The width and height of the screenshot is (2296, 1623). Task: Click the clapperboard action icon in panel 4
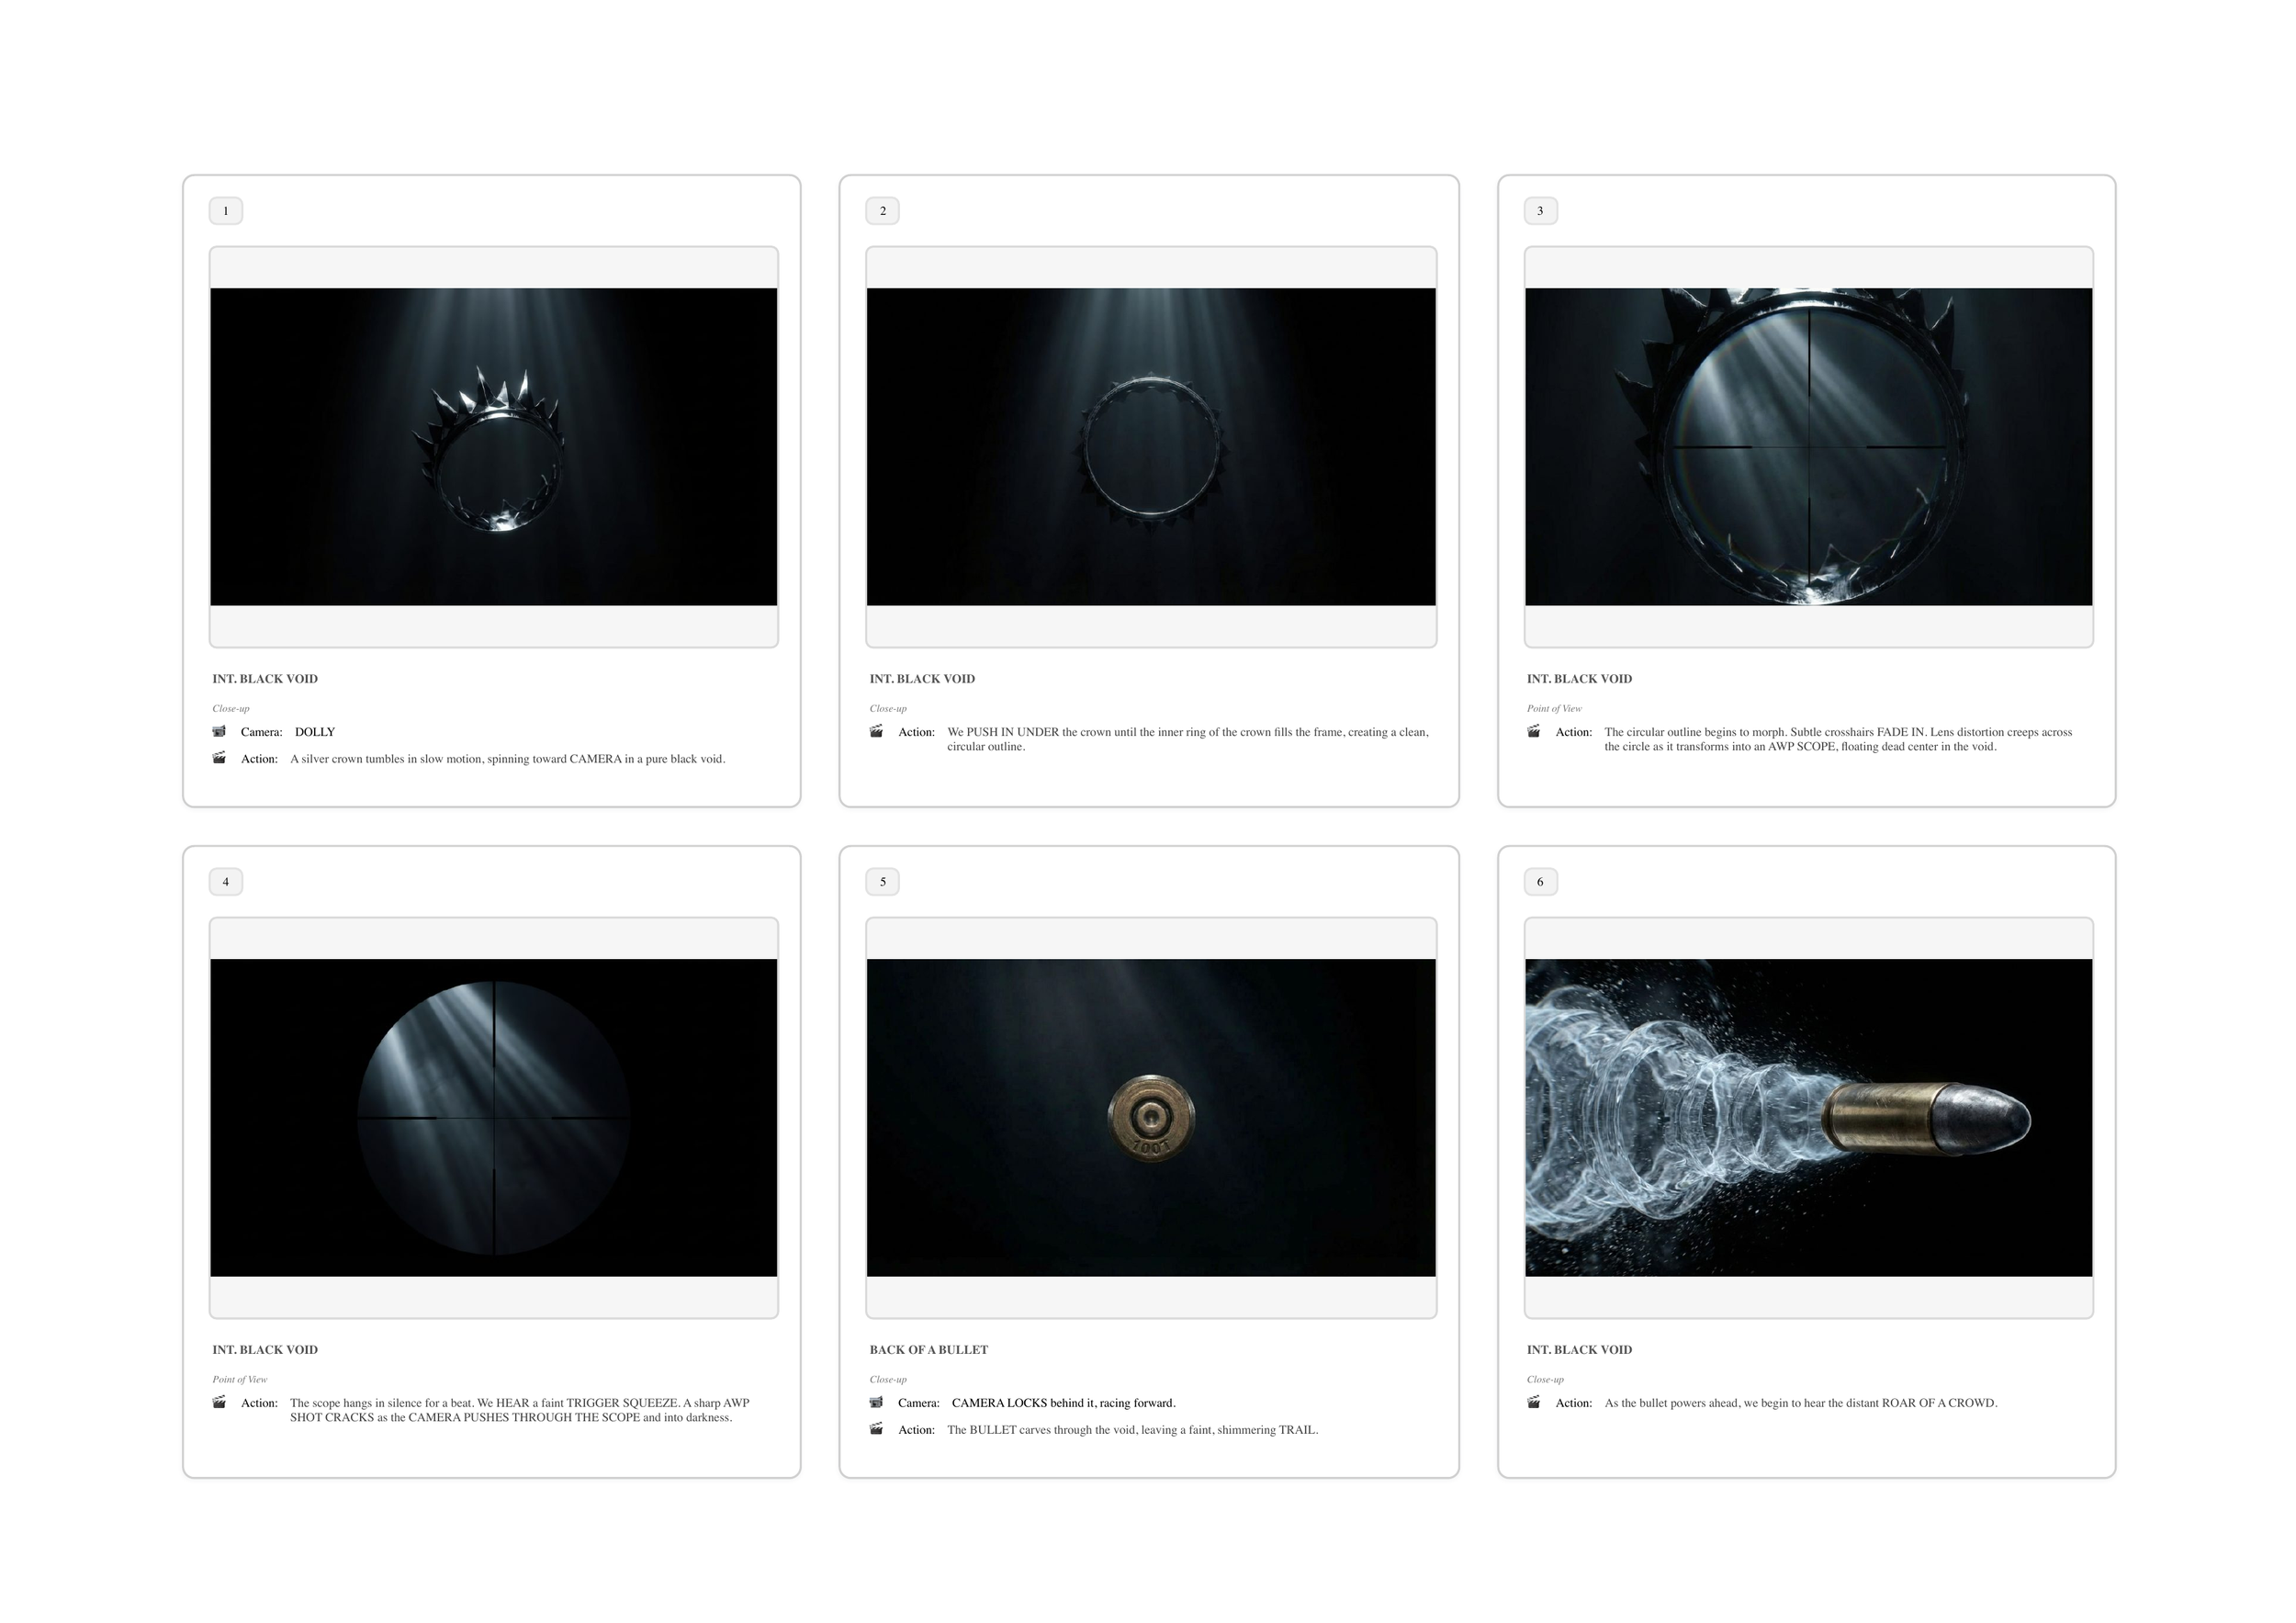[219, 1402]
